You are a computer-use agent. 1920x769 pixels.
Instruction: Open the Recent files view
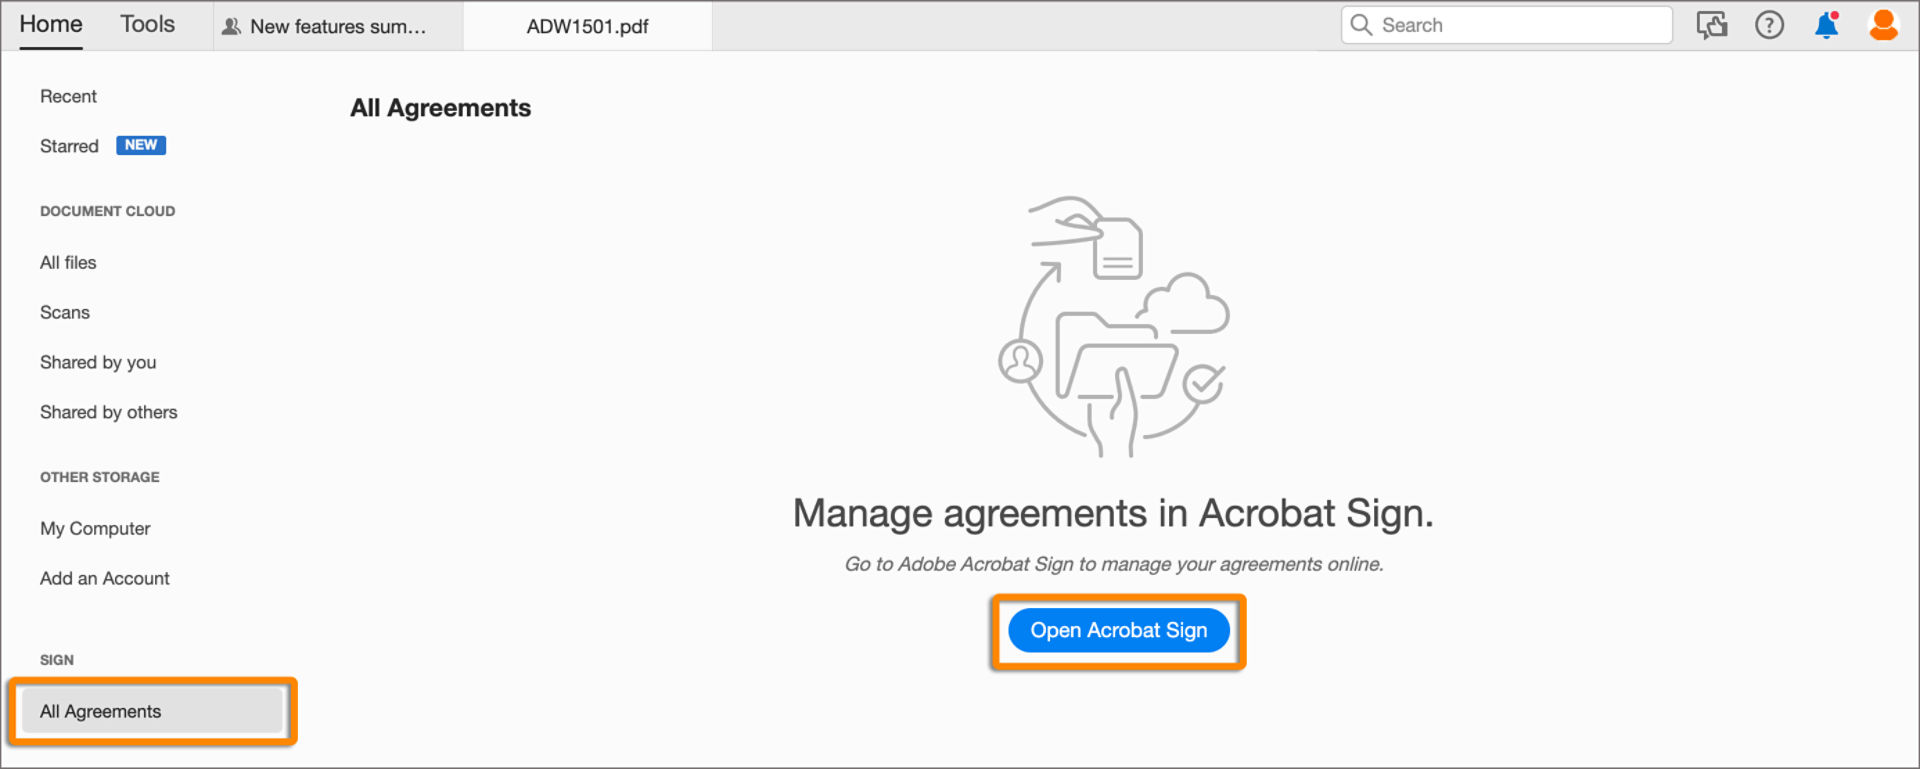click(x=68, y=96)
